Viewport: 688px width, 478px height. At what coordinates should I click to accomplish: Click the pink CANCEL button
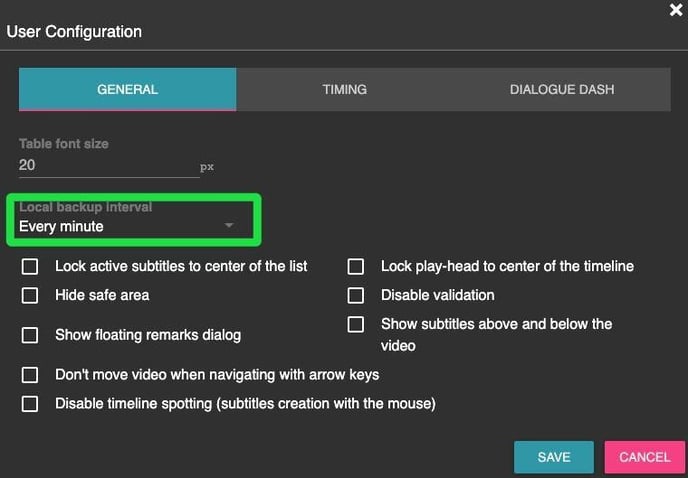click(644, 457)
